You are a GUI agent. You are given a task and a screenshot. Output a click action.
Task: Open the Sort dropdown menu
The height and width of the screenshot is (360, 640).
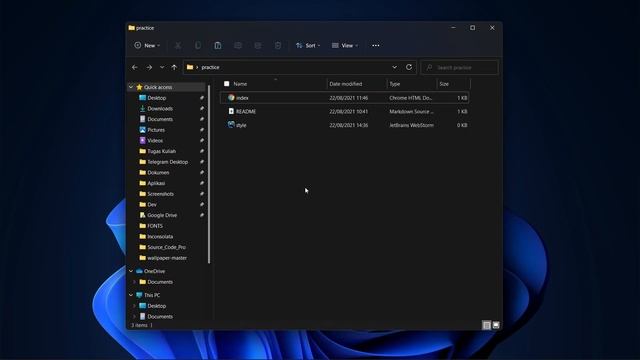pyautogui.click(x=308, y=45)
